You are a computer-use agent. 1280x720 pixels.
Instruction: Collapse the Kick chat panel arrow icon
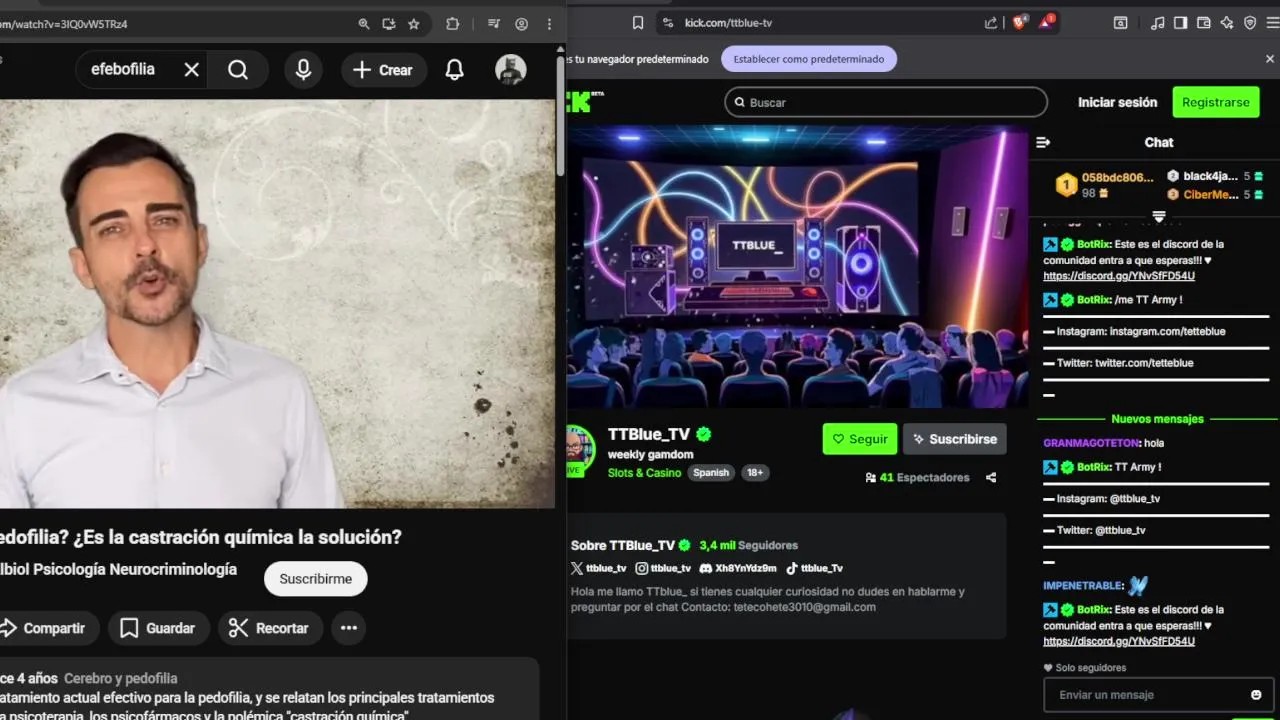[1043, 142]
